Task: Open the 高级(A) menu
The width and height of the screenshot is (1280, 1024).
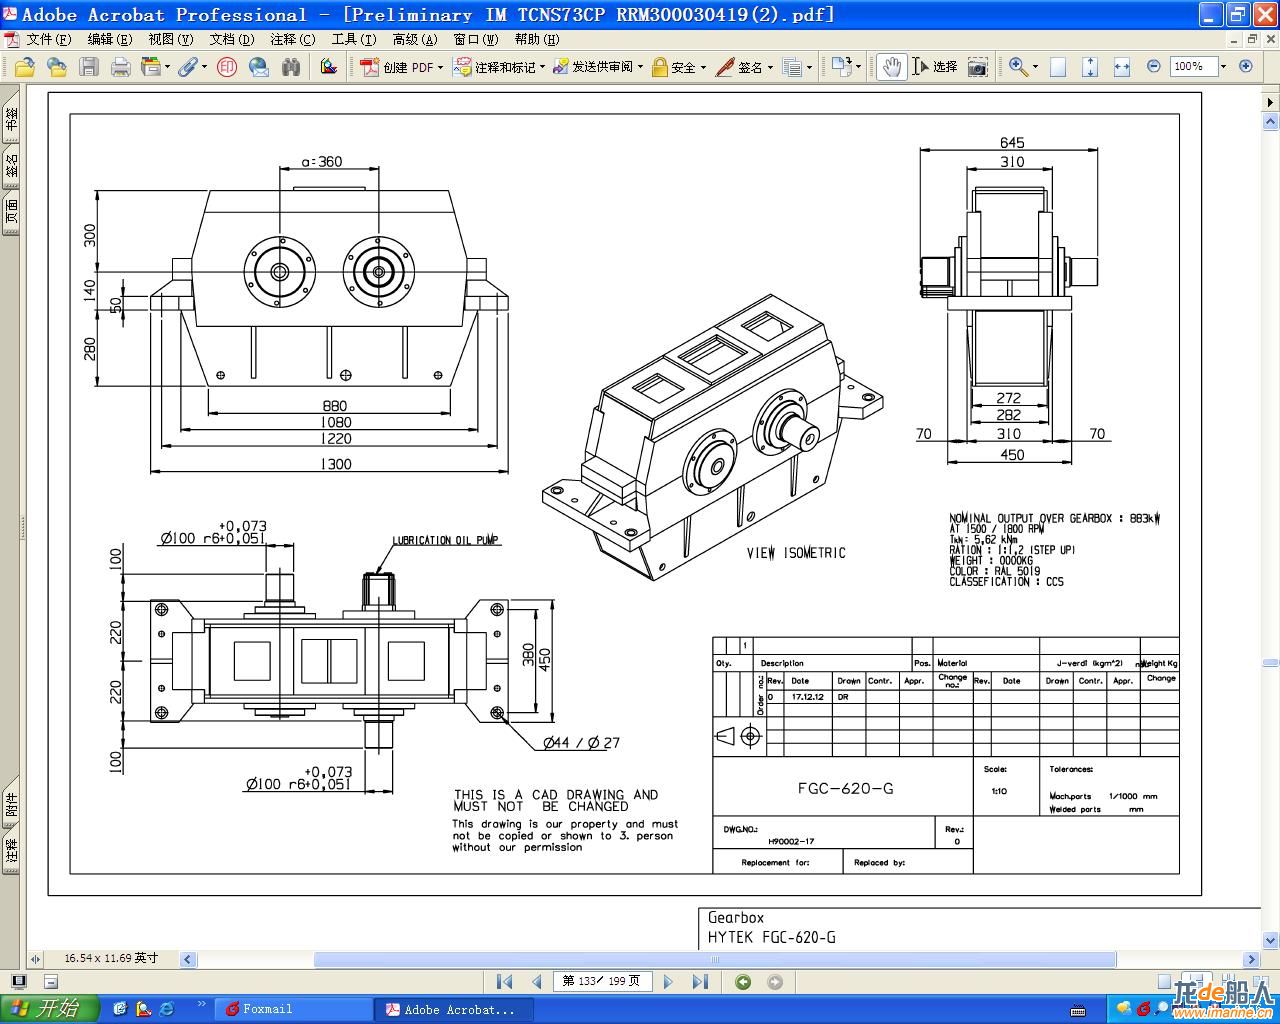Action: point(414,39)
